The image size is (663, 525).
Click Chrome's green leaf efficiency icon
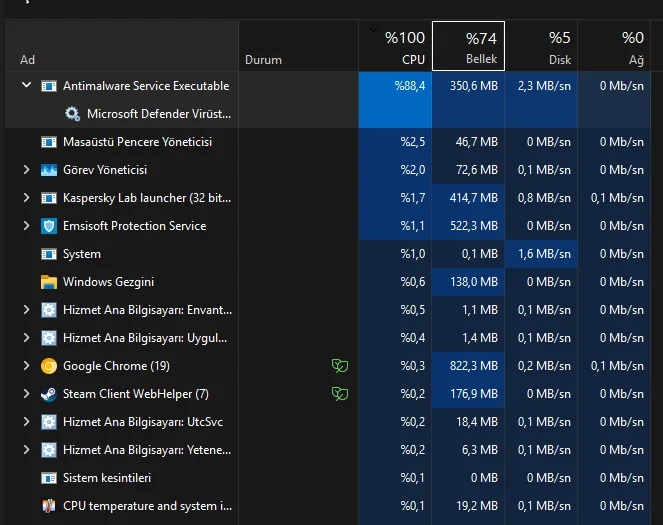click(x=340, y=366)
